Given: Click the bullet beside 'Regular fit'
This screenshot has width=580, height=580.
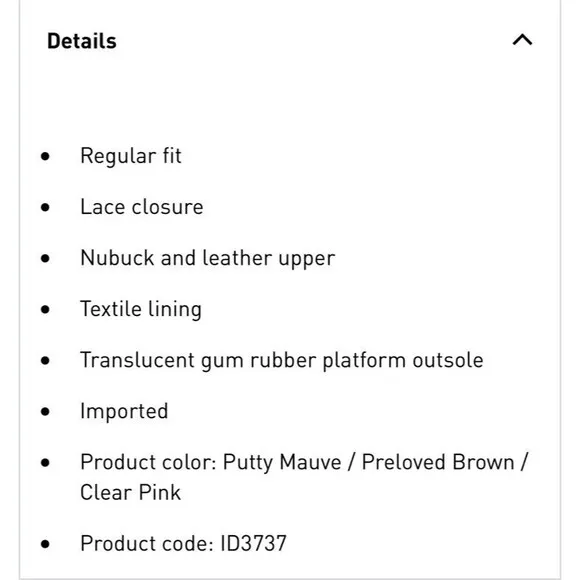Looking at the screenshot, I should (x=45, y=156).
